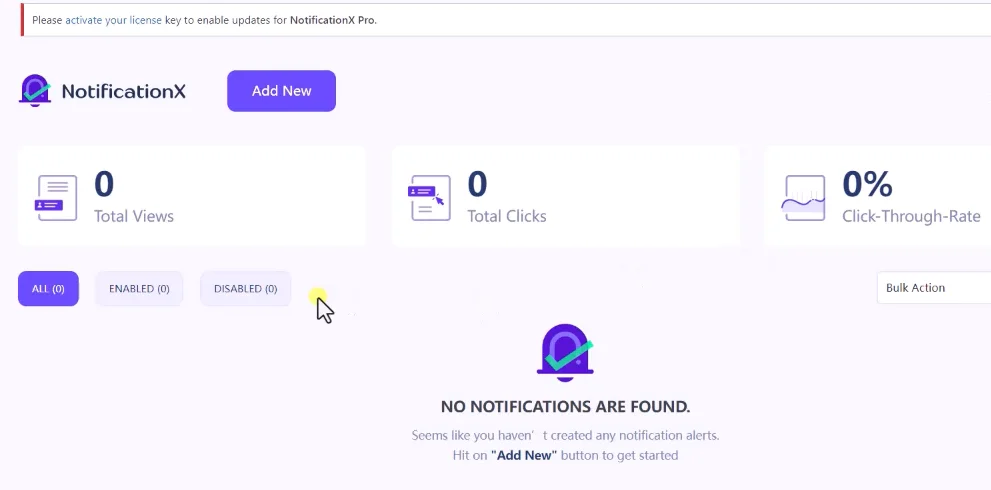The image size is (991, 490).
Task: Click the bold "Add New" hint text
Action: (x=524, y=455)
